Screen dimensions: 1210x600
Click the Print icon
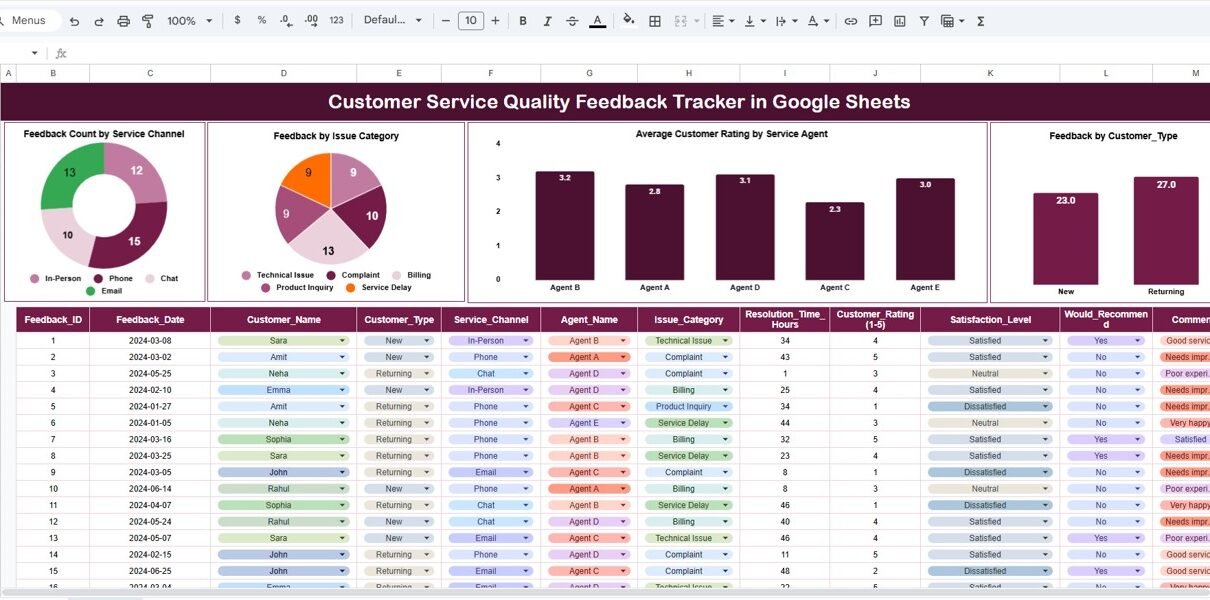pyautogui.click(x=123, y=21)
